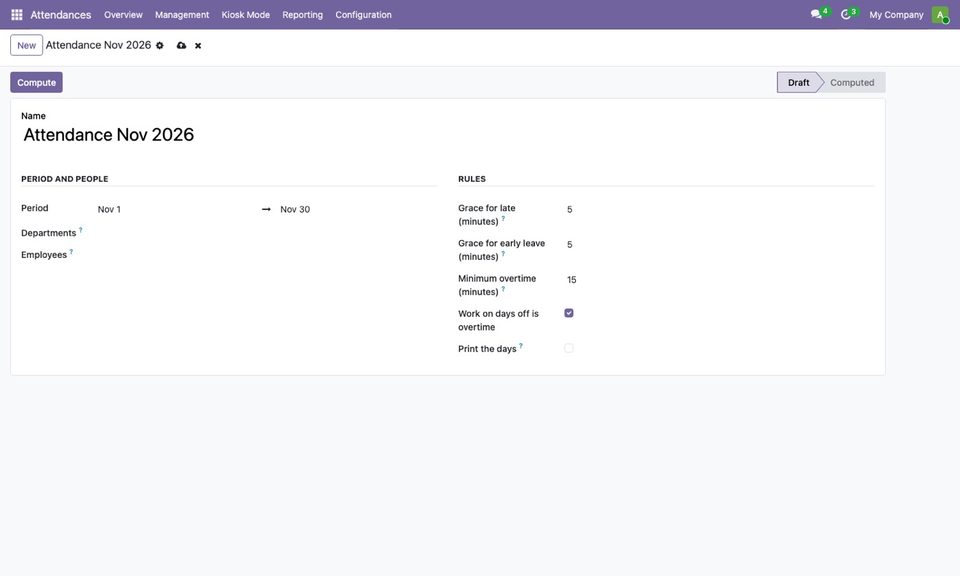Open the apps grid menu icon
Screen dimensions: 960x576
pos(17,15)
